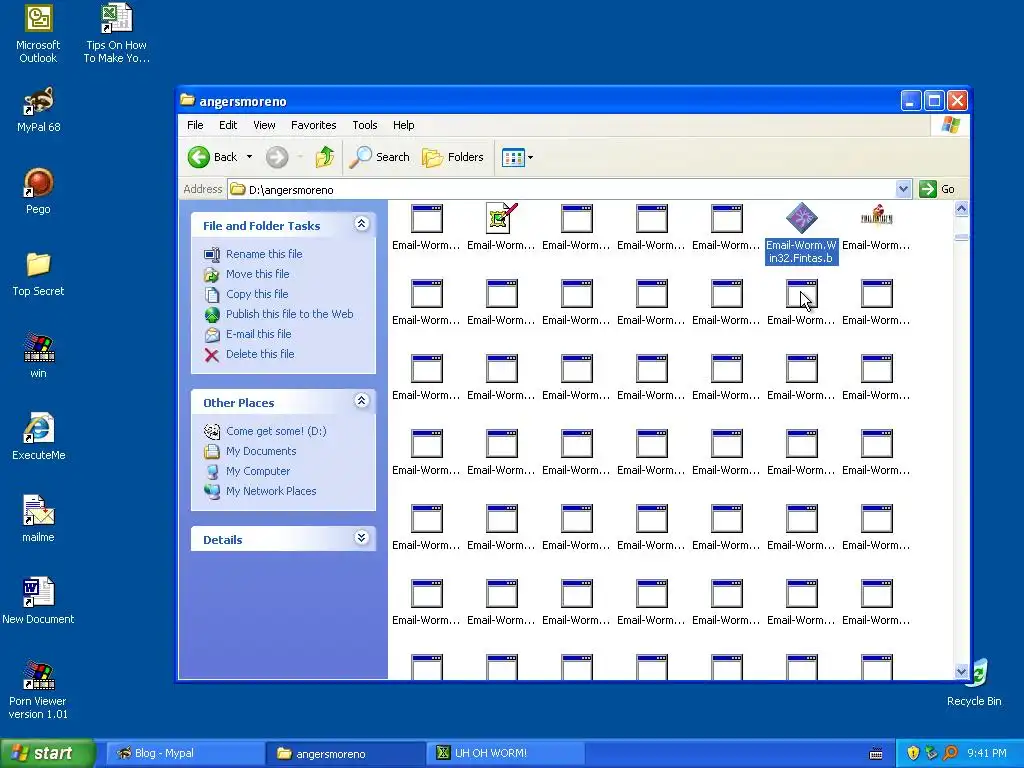Click the file list scrollbar down arrow
The image size is (1024, 768).
click(961, 671)
